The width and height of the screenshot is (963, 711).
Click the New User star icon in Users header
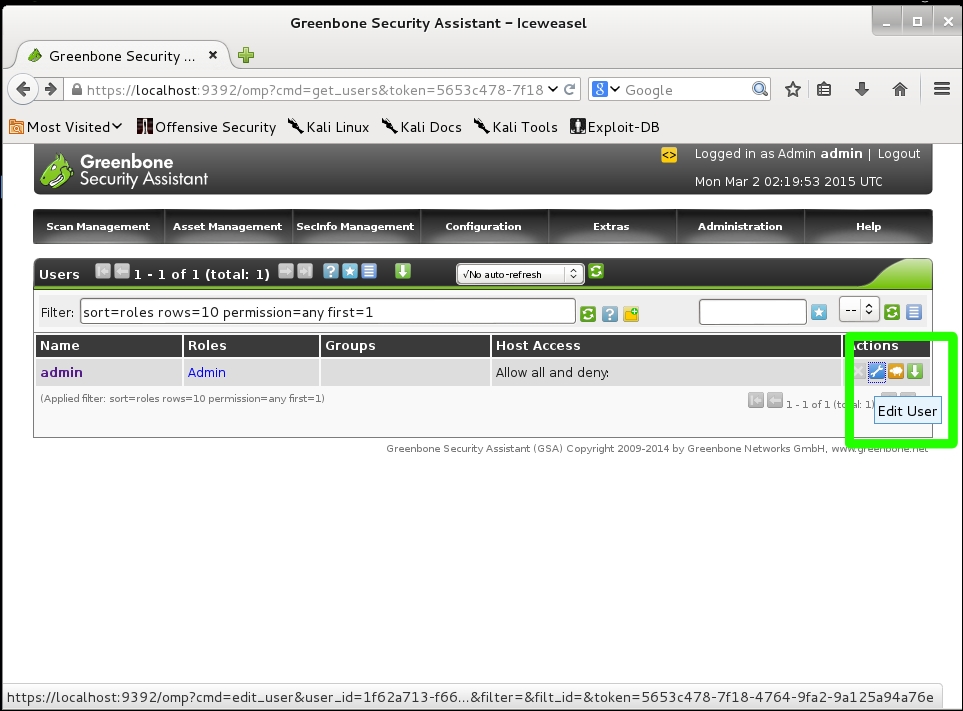[349, 271]
